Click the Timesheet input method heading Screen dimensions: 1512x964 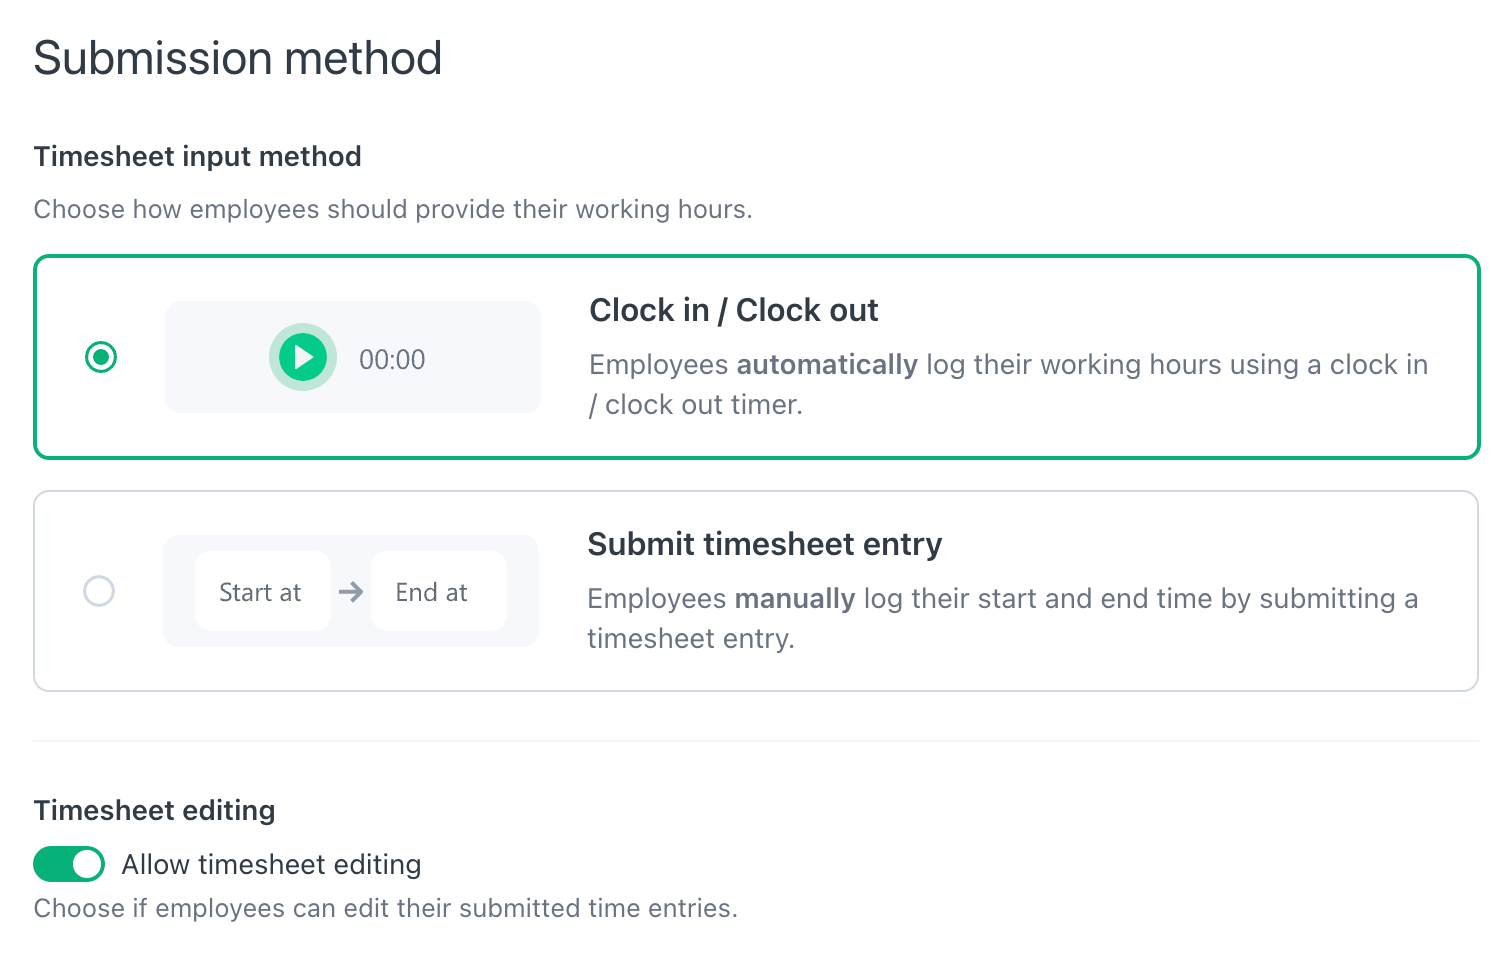click(198, 157)
